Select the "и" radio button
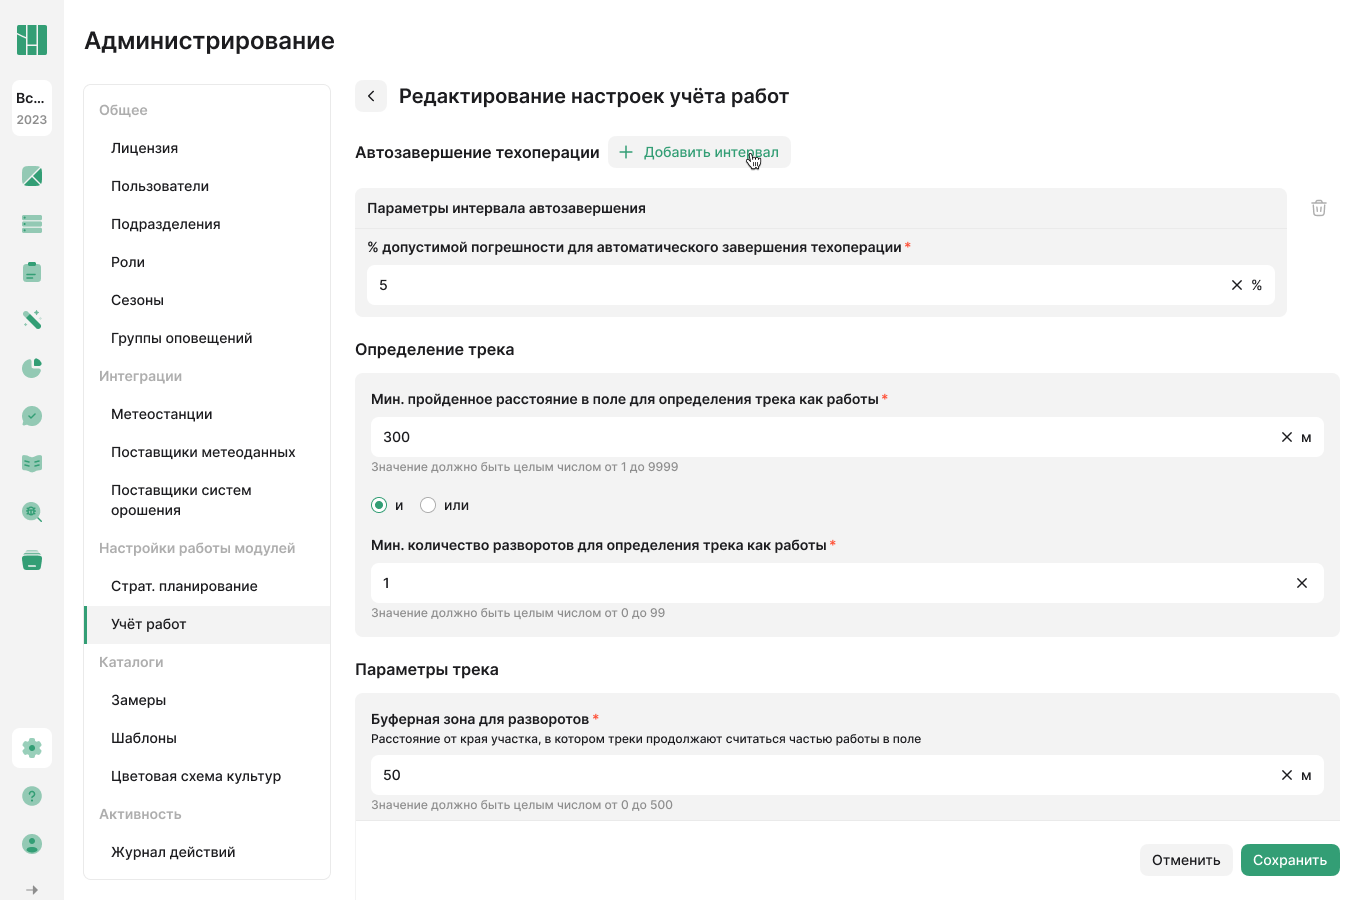 [379, 505]
